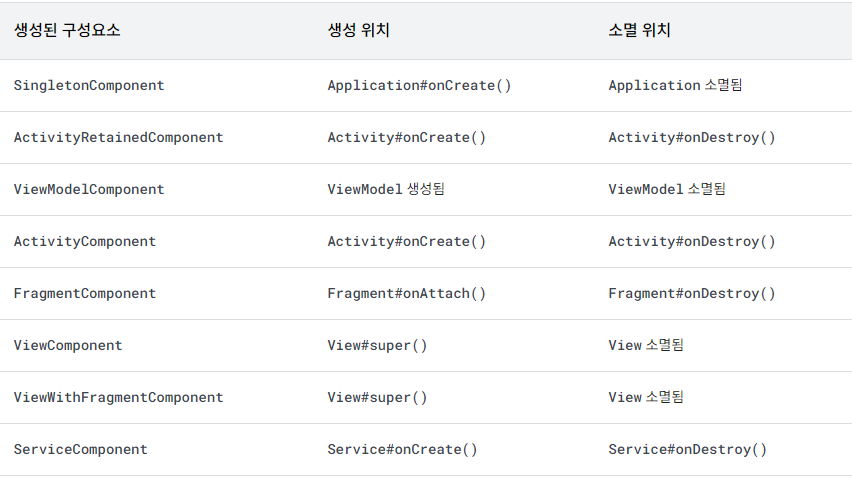
Task: Select the ViewModelComponent cell
Action: [x=89, y=189]
